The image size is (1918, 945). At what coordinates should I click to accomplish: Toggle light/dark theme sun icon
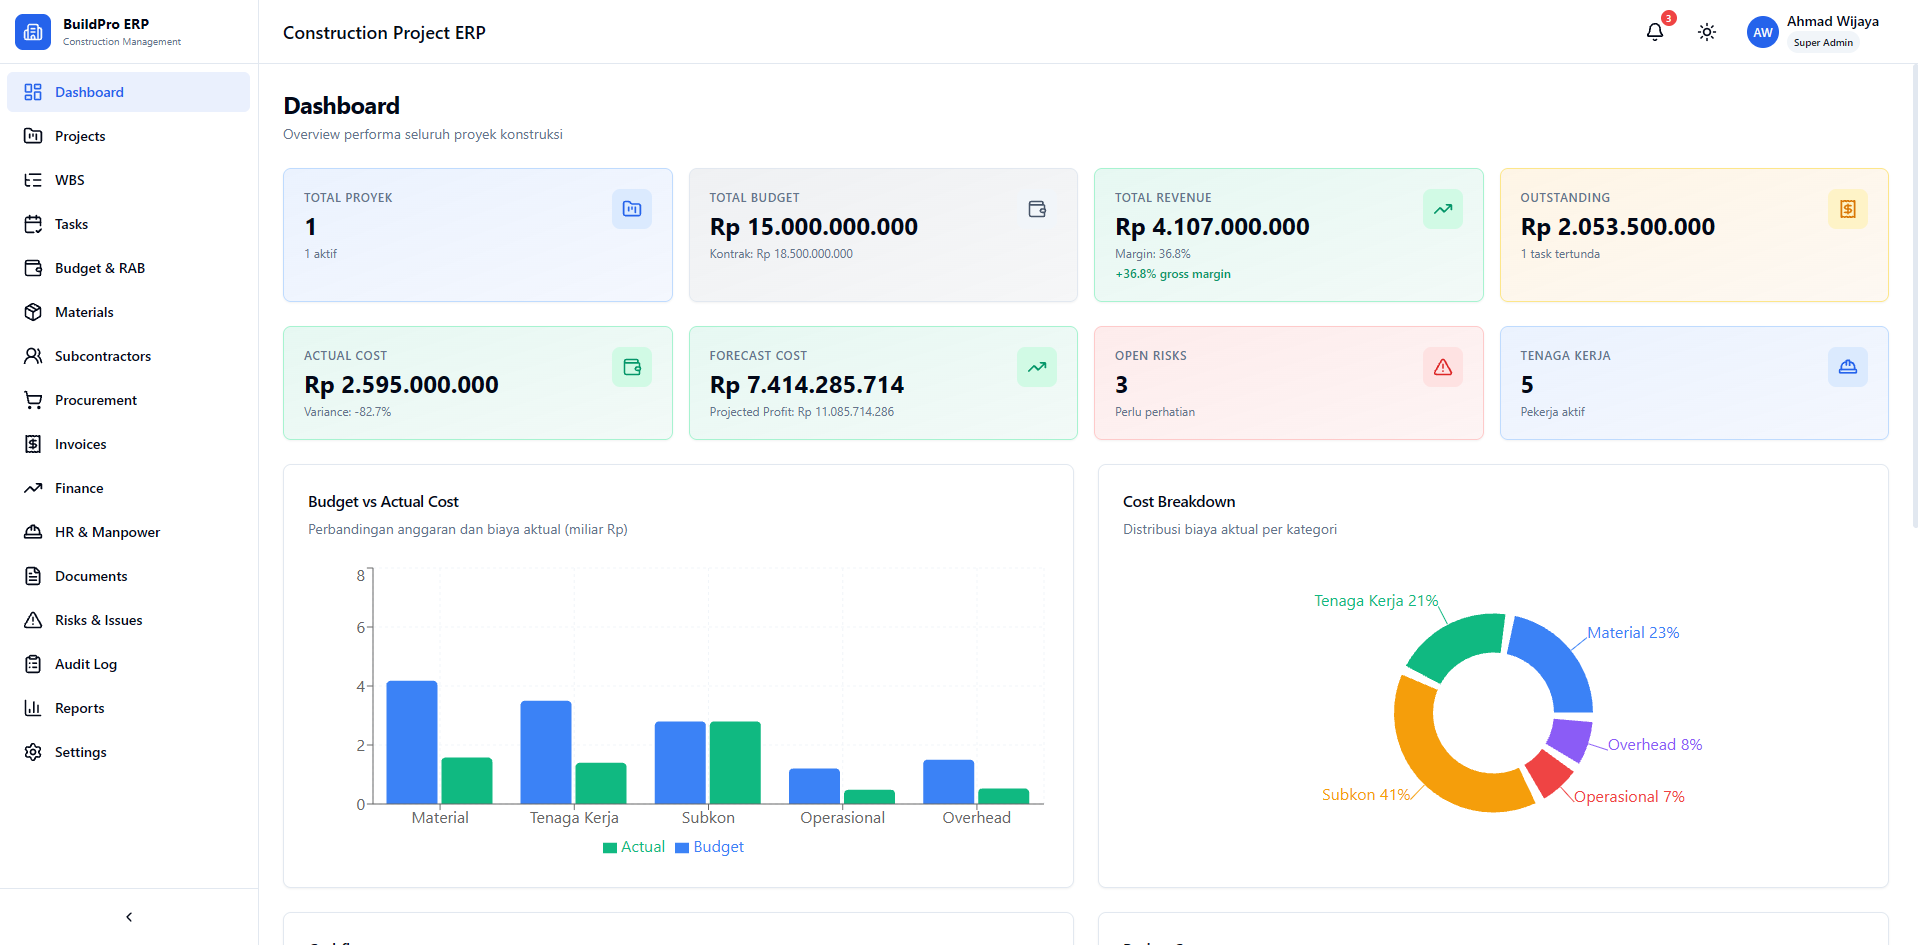pos(1706,32)
